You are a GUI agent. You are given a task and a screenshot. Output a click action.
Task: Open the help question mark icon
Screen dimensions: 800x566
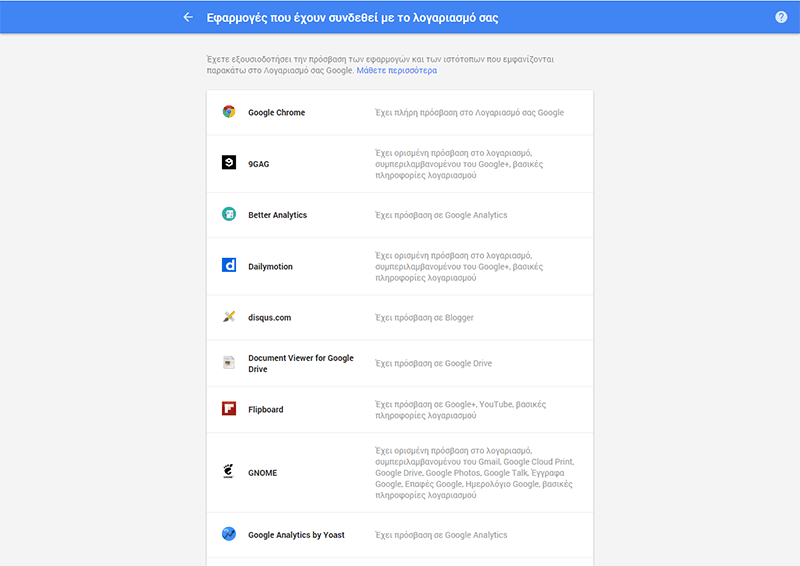click(x=781, y=17)
